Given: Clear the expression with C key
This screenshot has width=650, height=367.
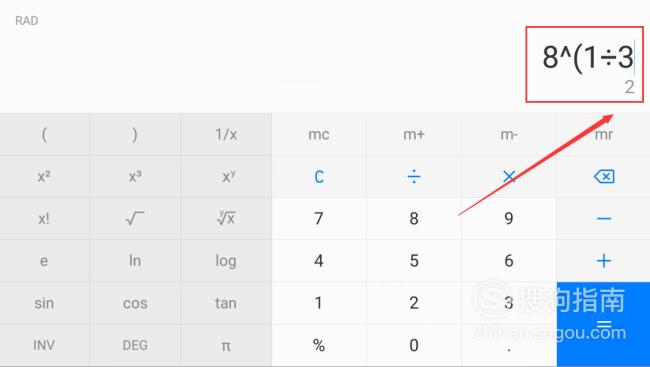Looking at the screenshot, I should (319, 177).
